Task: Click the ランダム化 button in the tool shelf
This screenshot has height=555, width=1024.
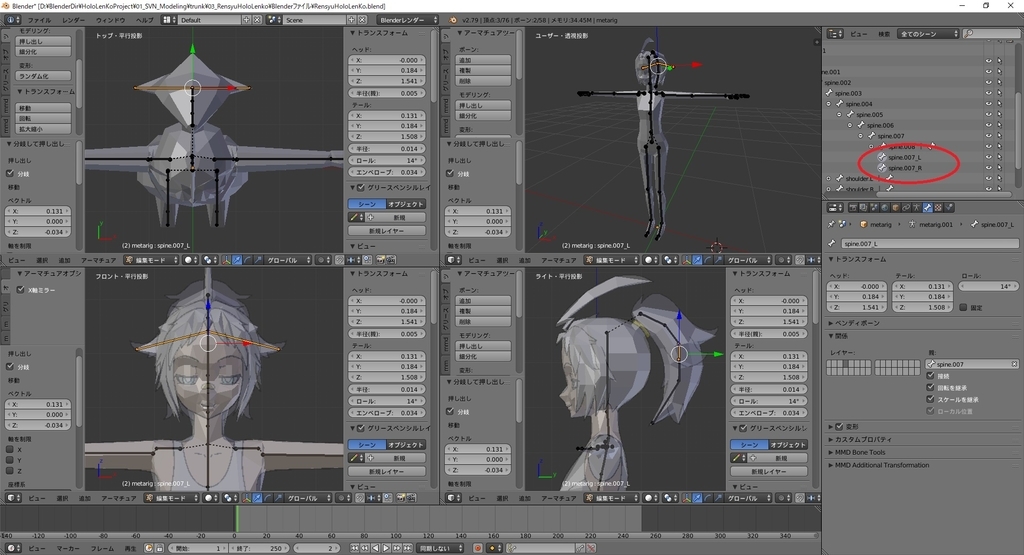Action: (44, 76)
